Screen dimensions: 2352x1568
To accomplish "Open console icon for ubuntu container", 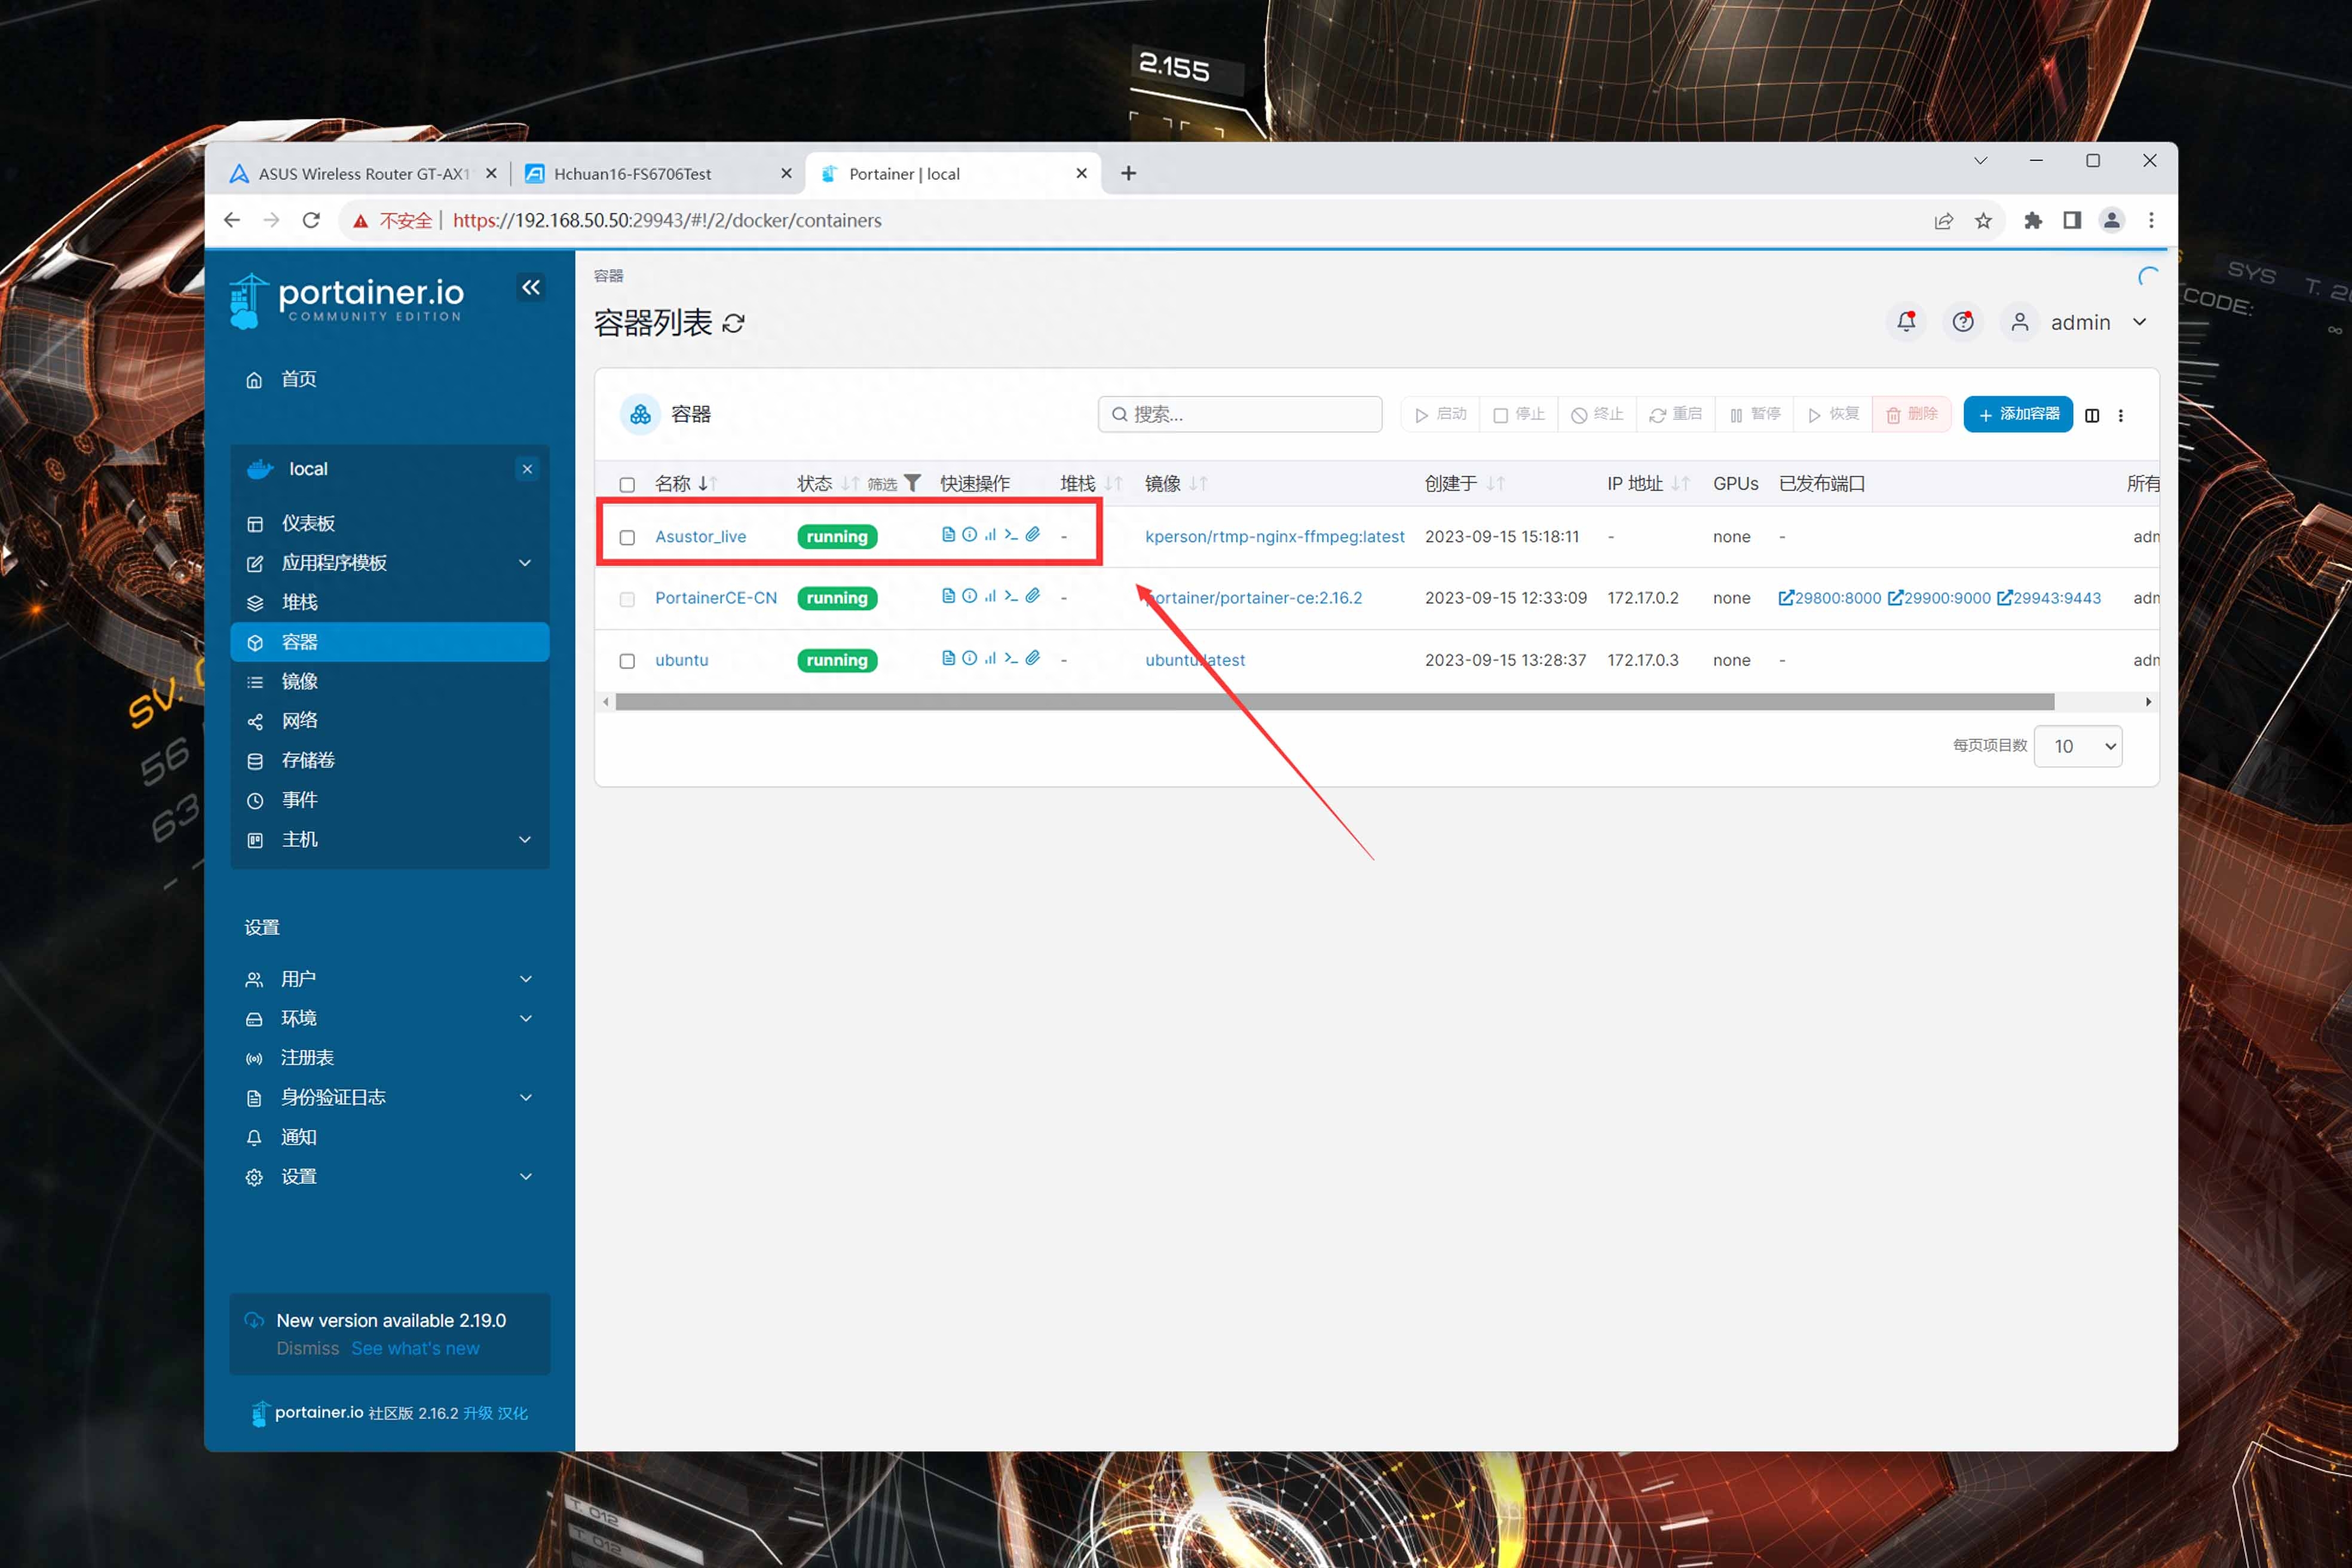I will click(x=1011, y=658).
